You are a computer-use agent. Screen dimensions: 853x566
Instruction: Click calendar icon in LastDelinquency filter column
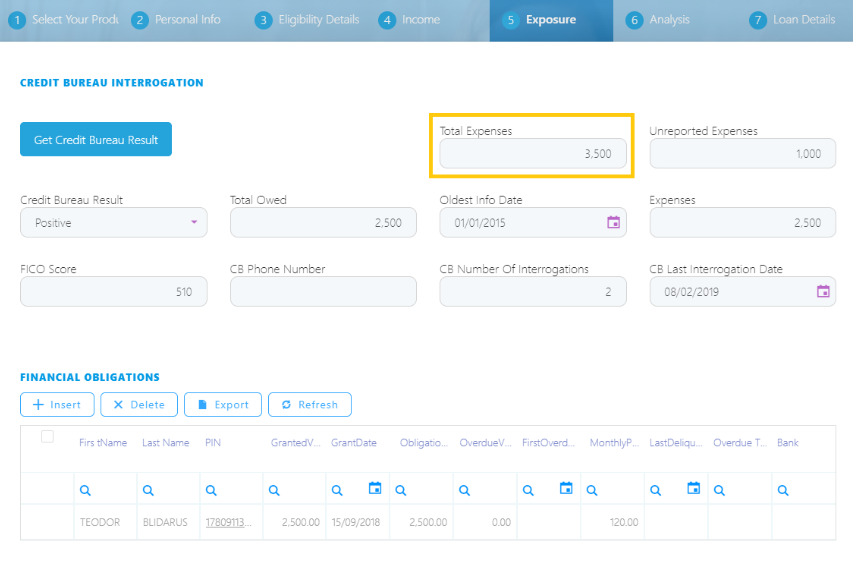694,489
